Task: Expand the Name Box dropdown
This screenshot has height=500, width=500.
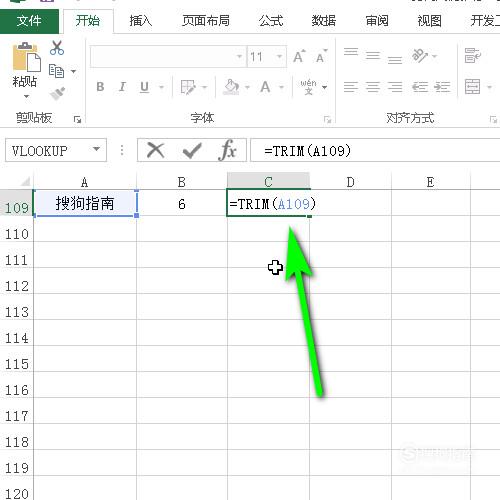Action: point(97,149)
